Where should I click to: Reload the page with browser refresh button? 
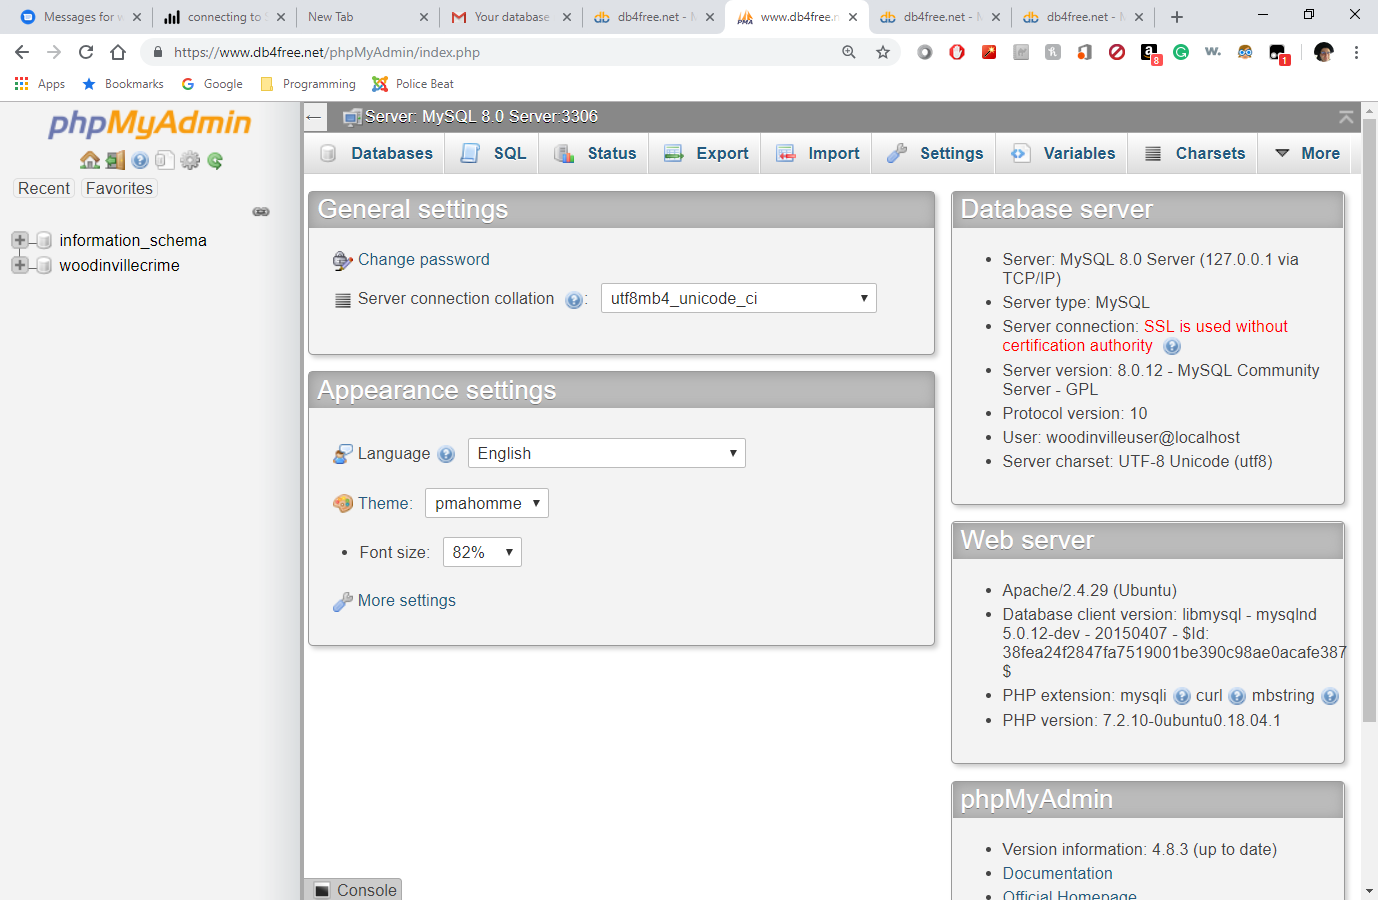tap(86, 52)
